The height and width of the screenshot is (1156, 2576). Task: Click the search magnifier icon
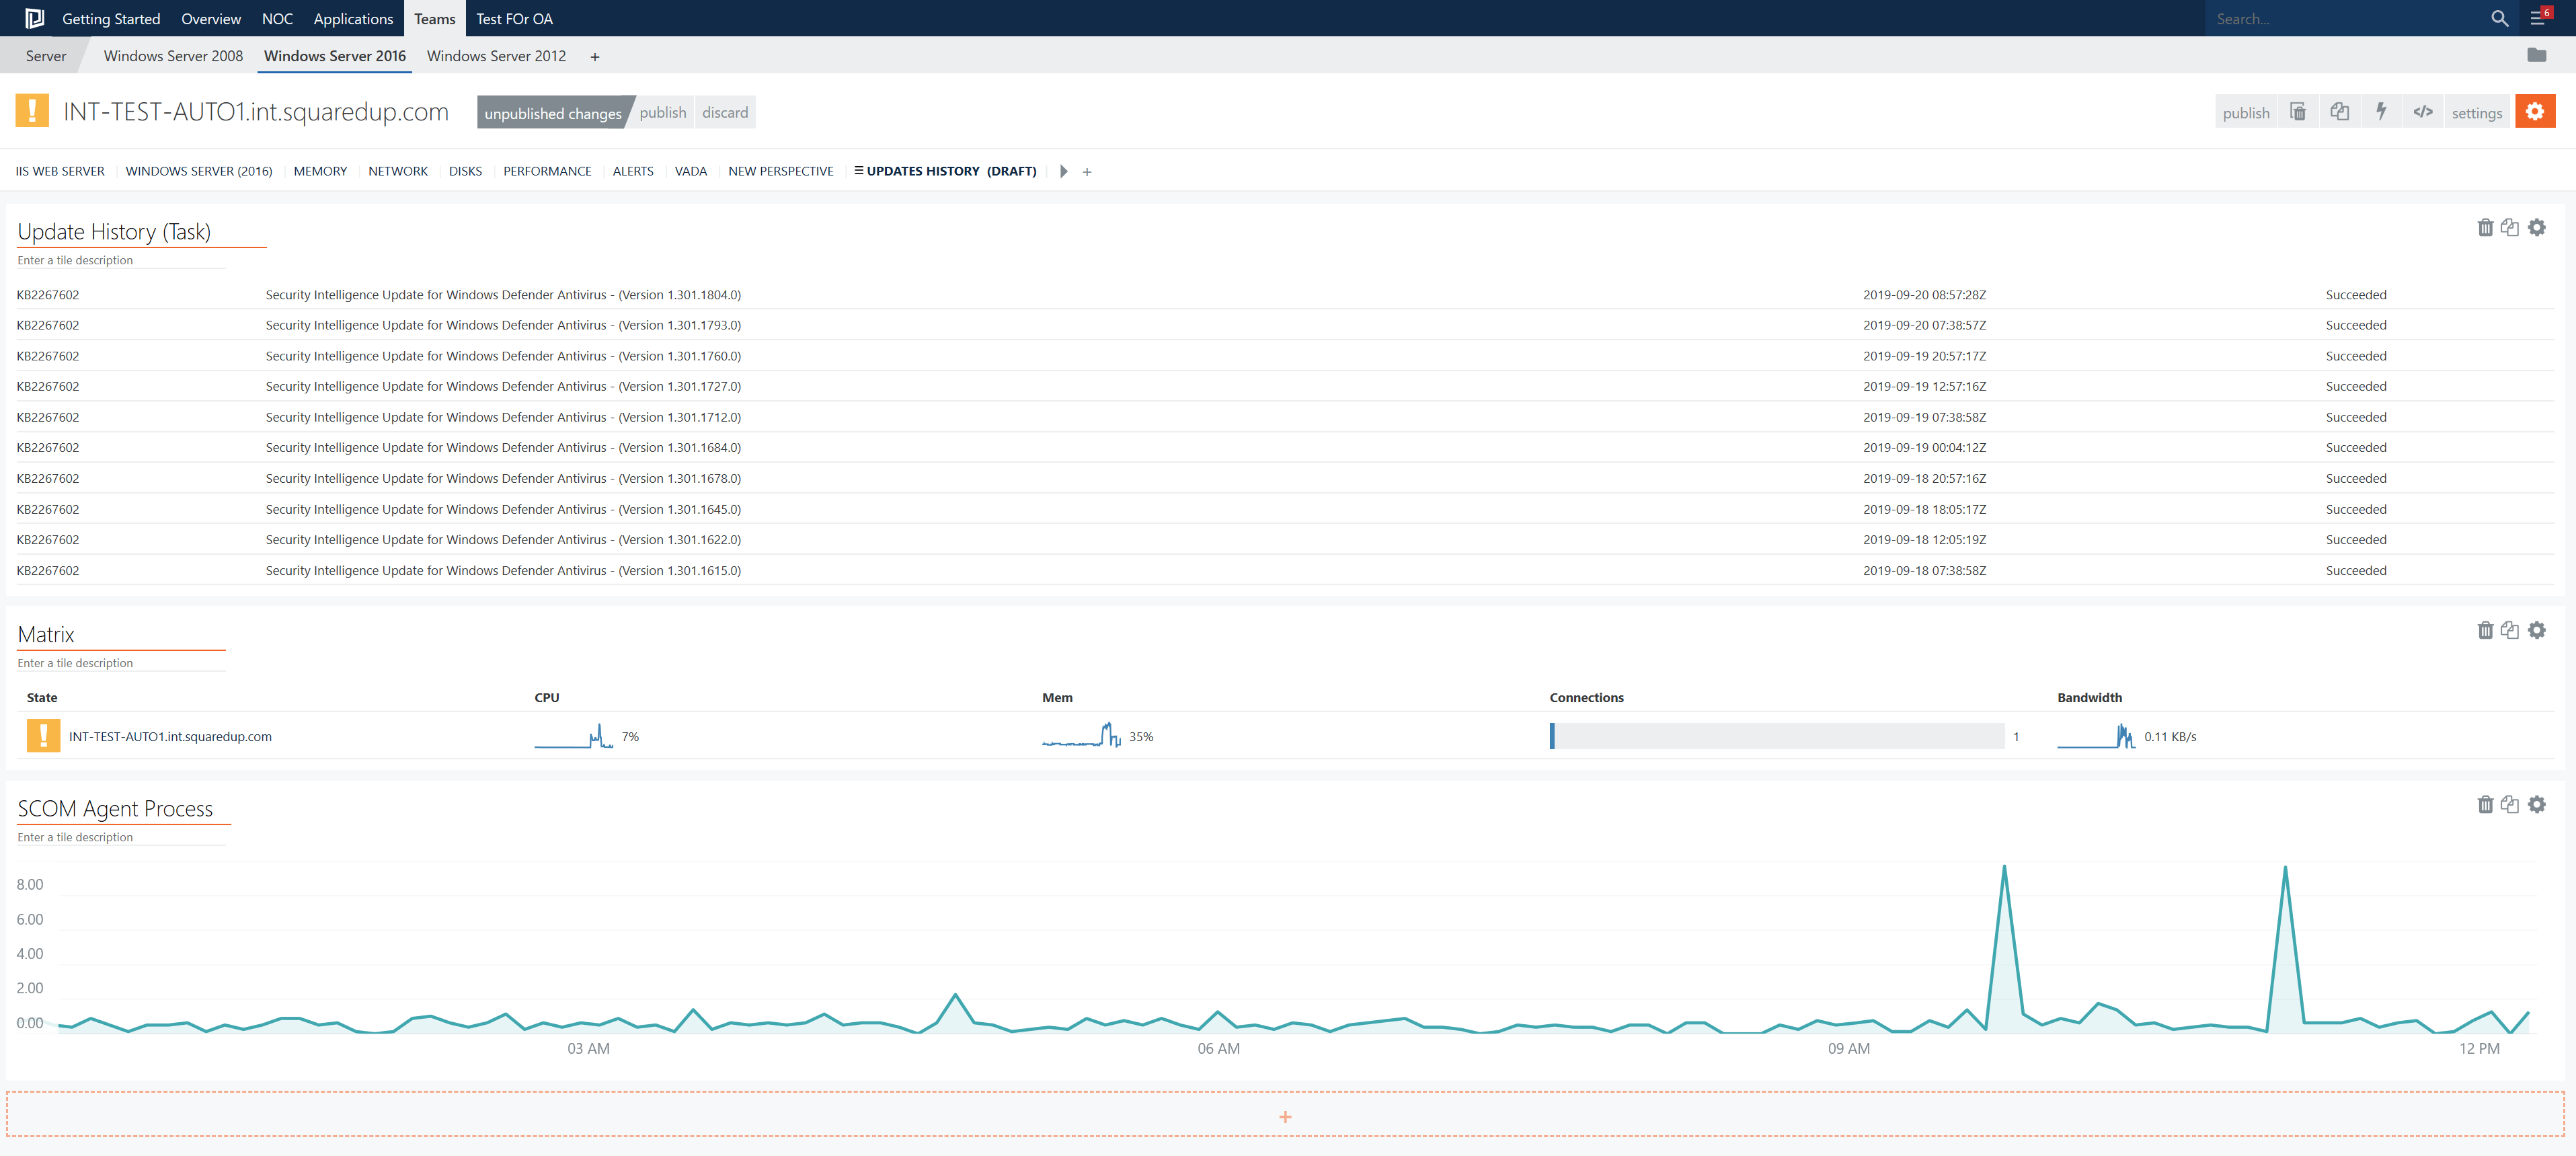click(x=2499, y=18)
